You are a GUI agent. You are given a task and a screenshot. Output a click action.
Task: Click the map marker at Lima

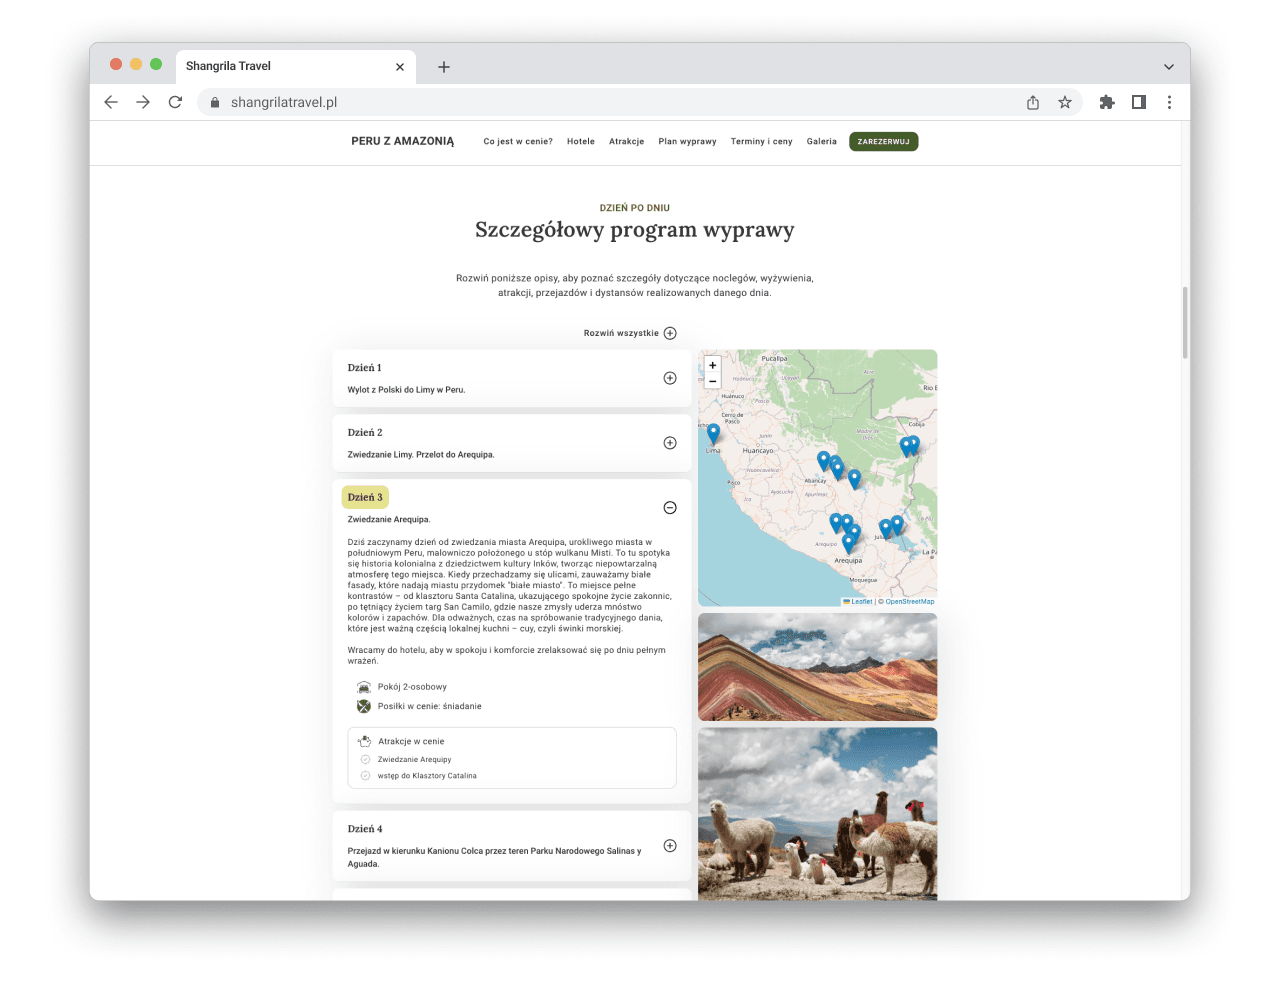(x=713, y=433)
